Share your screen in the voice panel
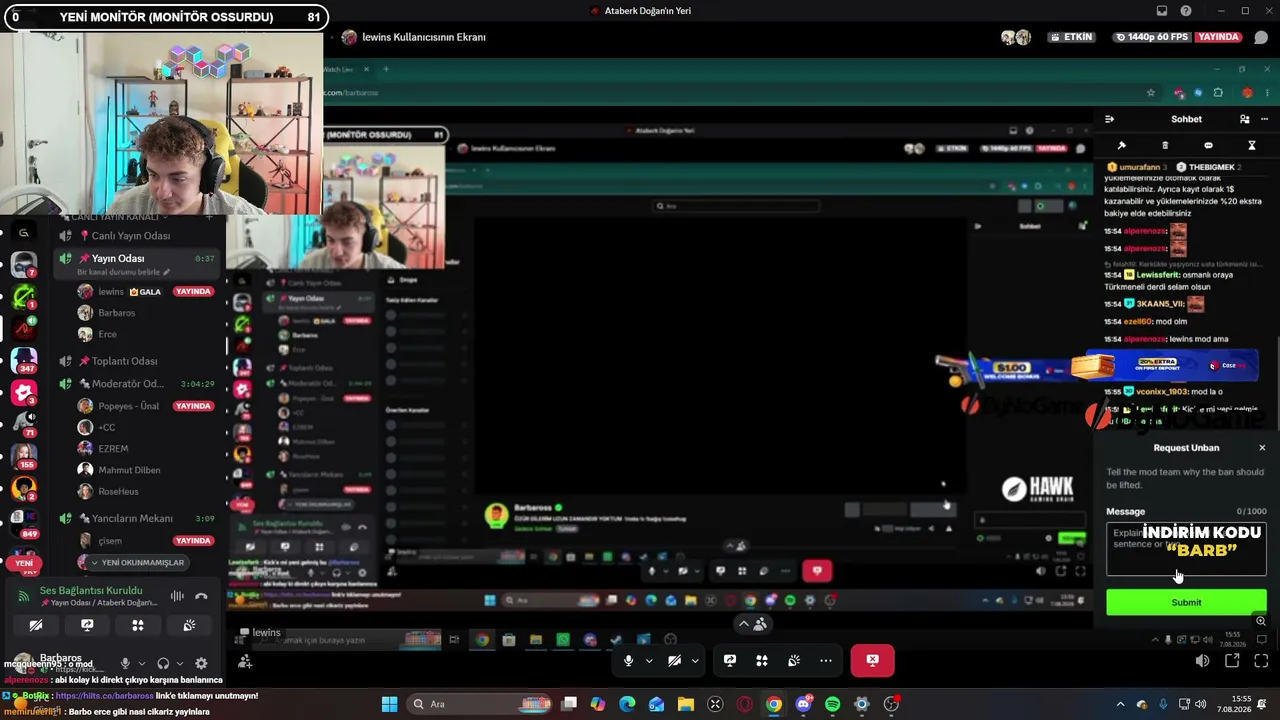Image resolution: width=1280 pixels, height=720 pixels. tap(87, 625)
